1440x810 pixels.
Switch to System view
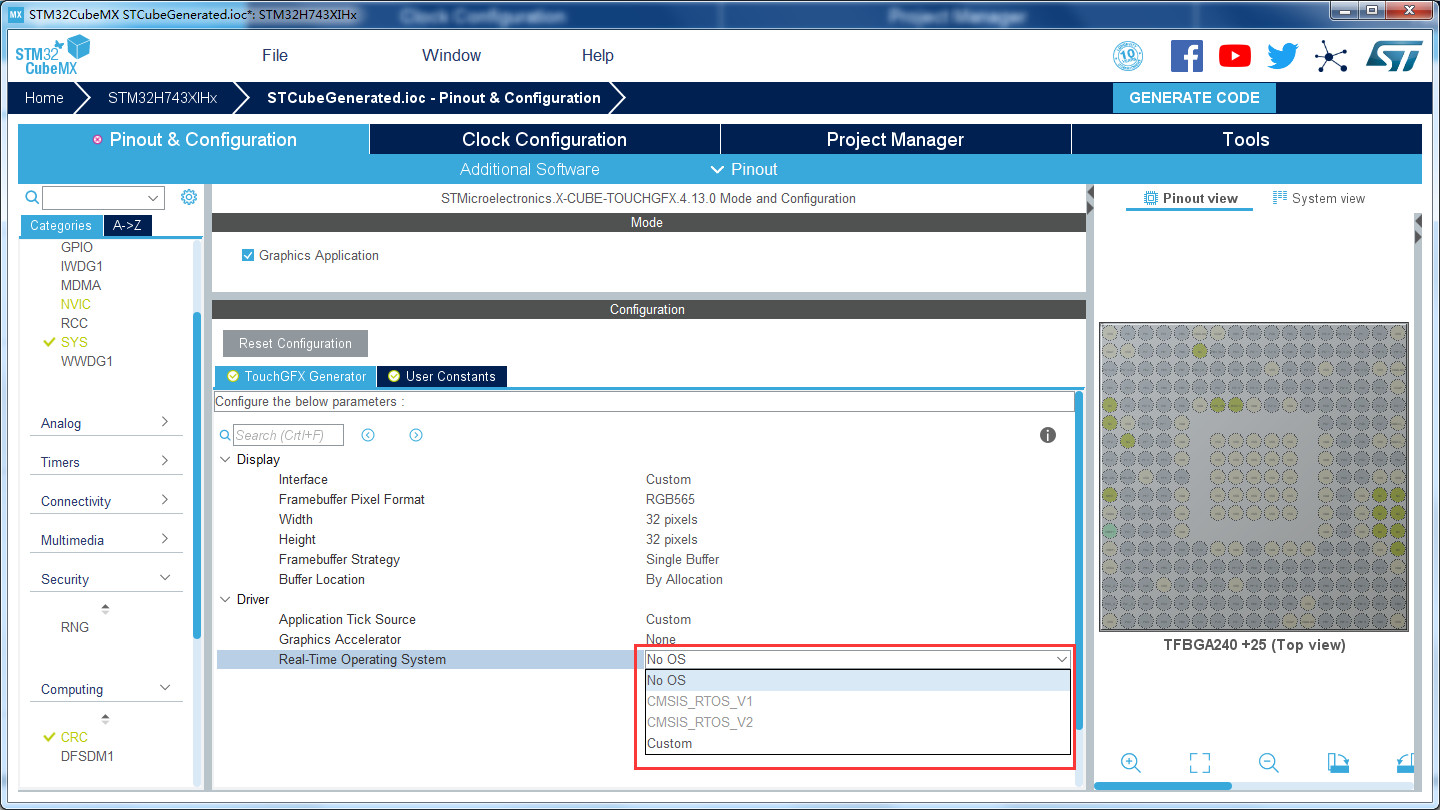pos(1319,198)
